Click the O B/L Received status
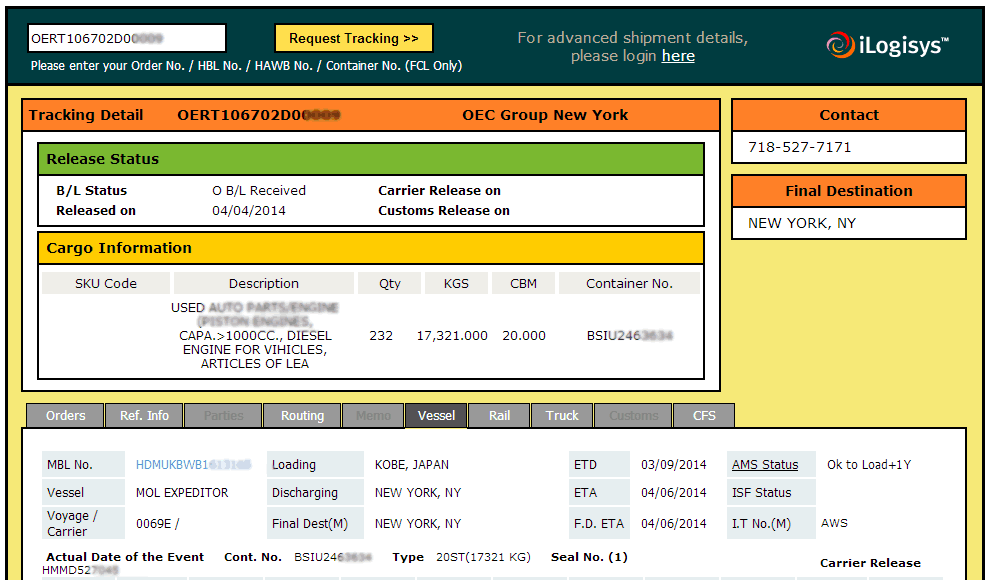 (259, 190)
